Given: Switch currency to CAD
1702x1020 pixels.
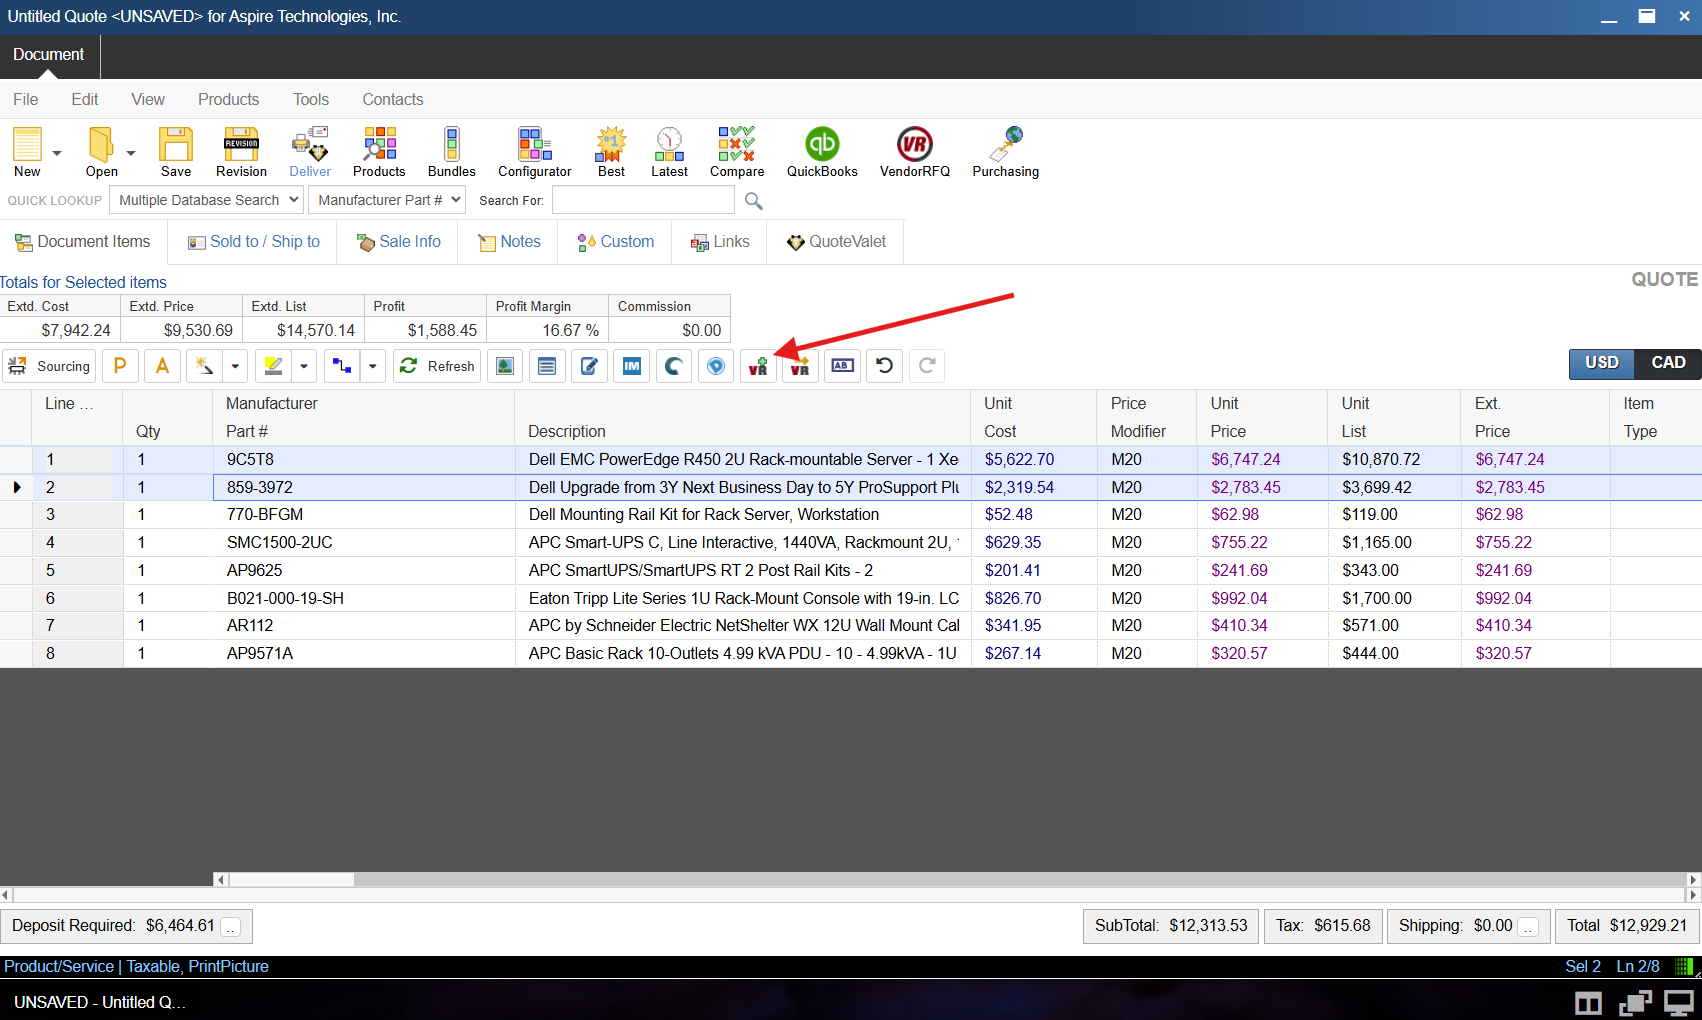Looking at the screenshot, I should 1667,363.
